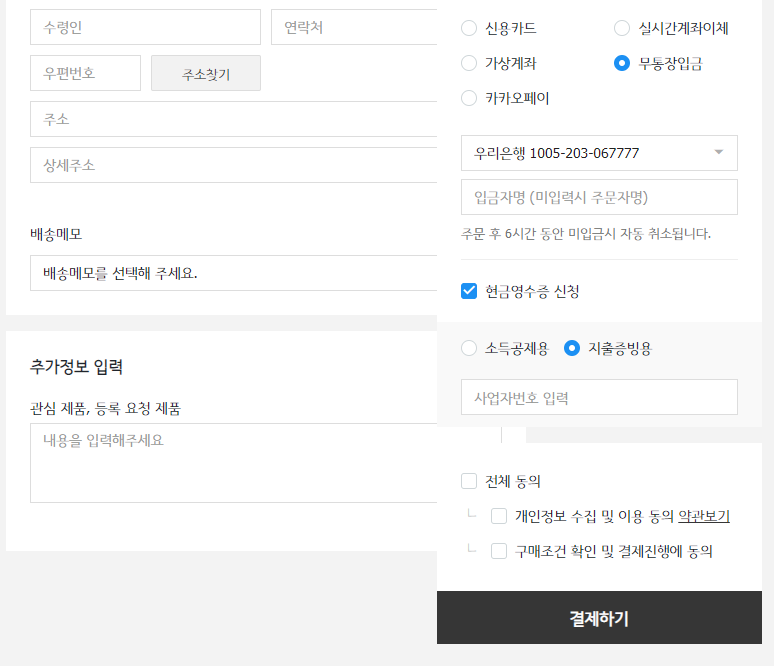Click the 사업자번호 입력 field
This screenshot has width=774, height=666.
pyautogui.click(x=599, y=397)
